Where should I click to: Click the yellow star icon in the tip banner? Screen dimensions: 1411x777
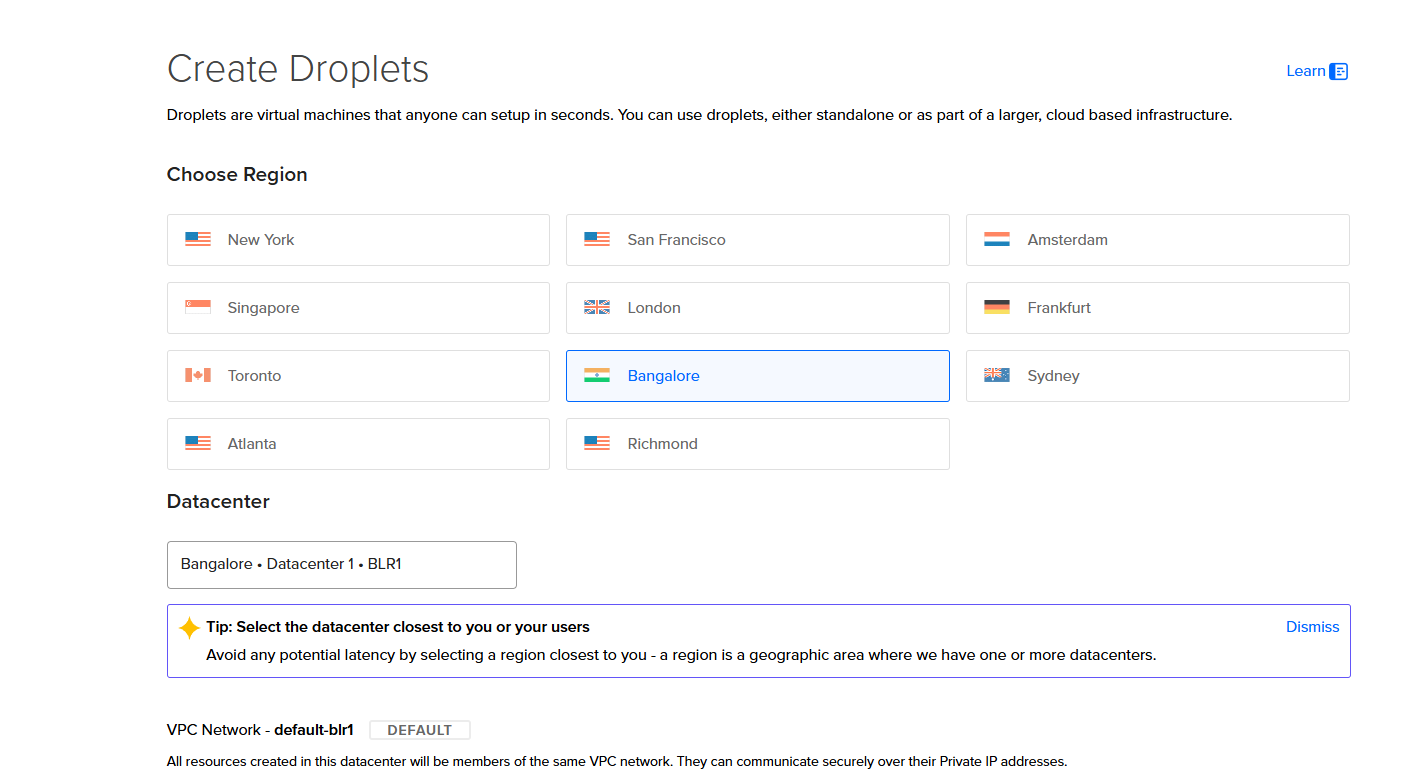[188, 627]
